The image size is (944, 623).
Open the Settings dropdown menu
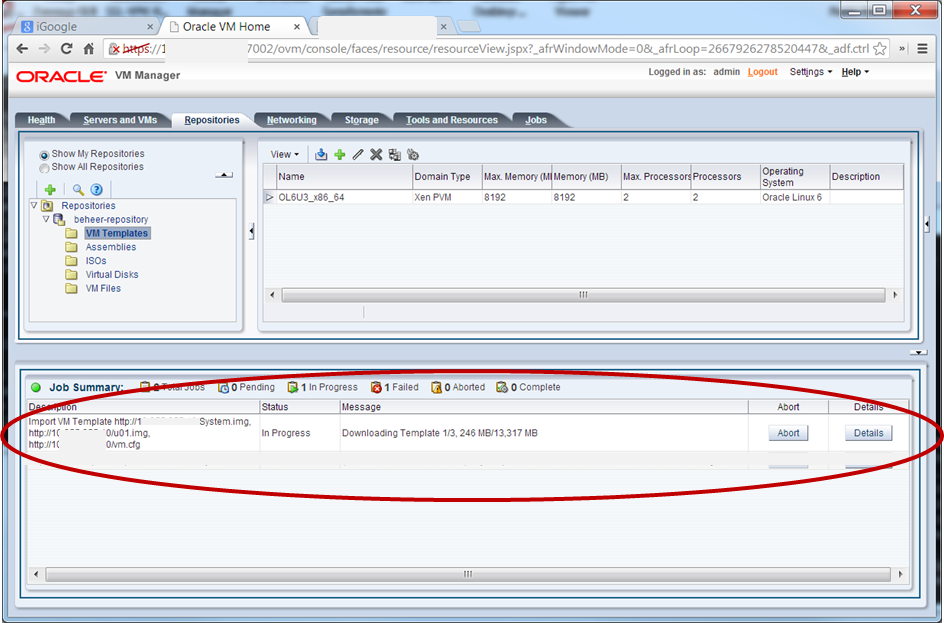[810, 72]
